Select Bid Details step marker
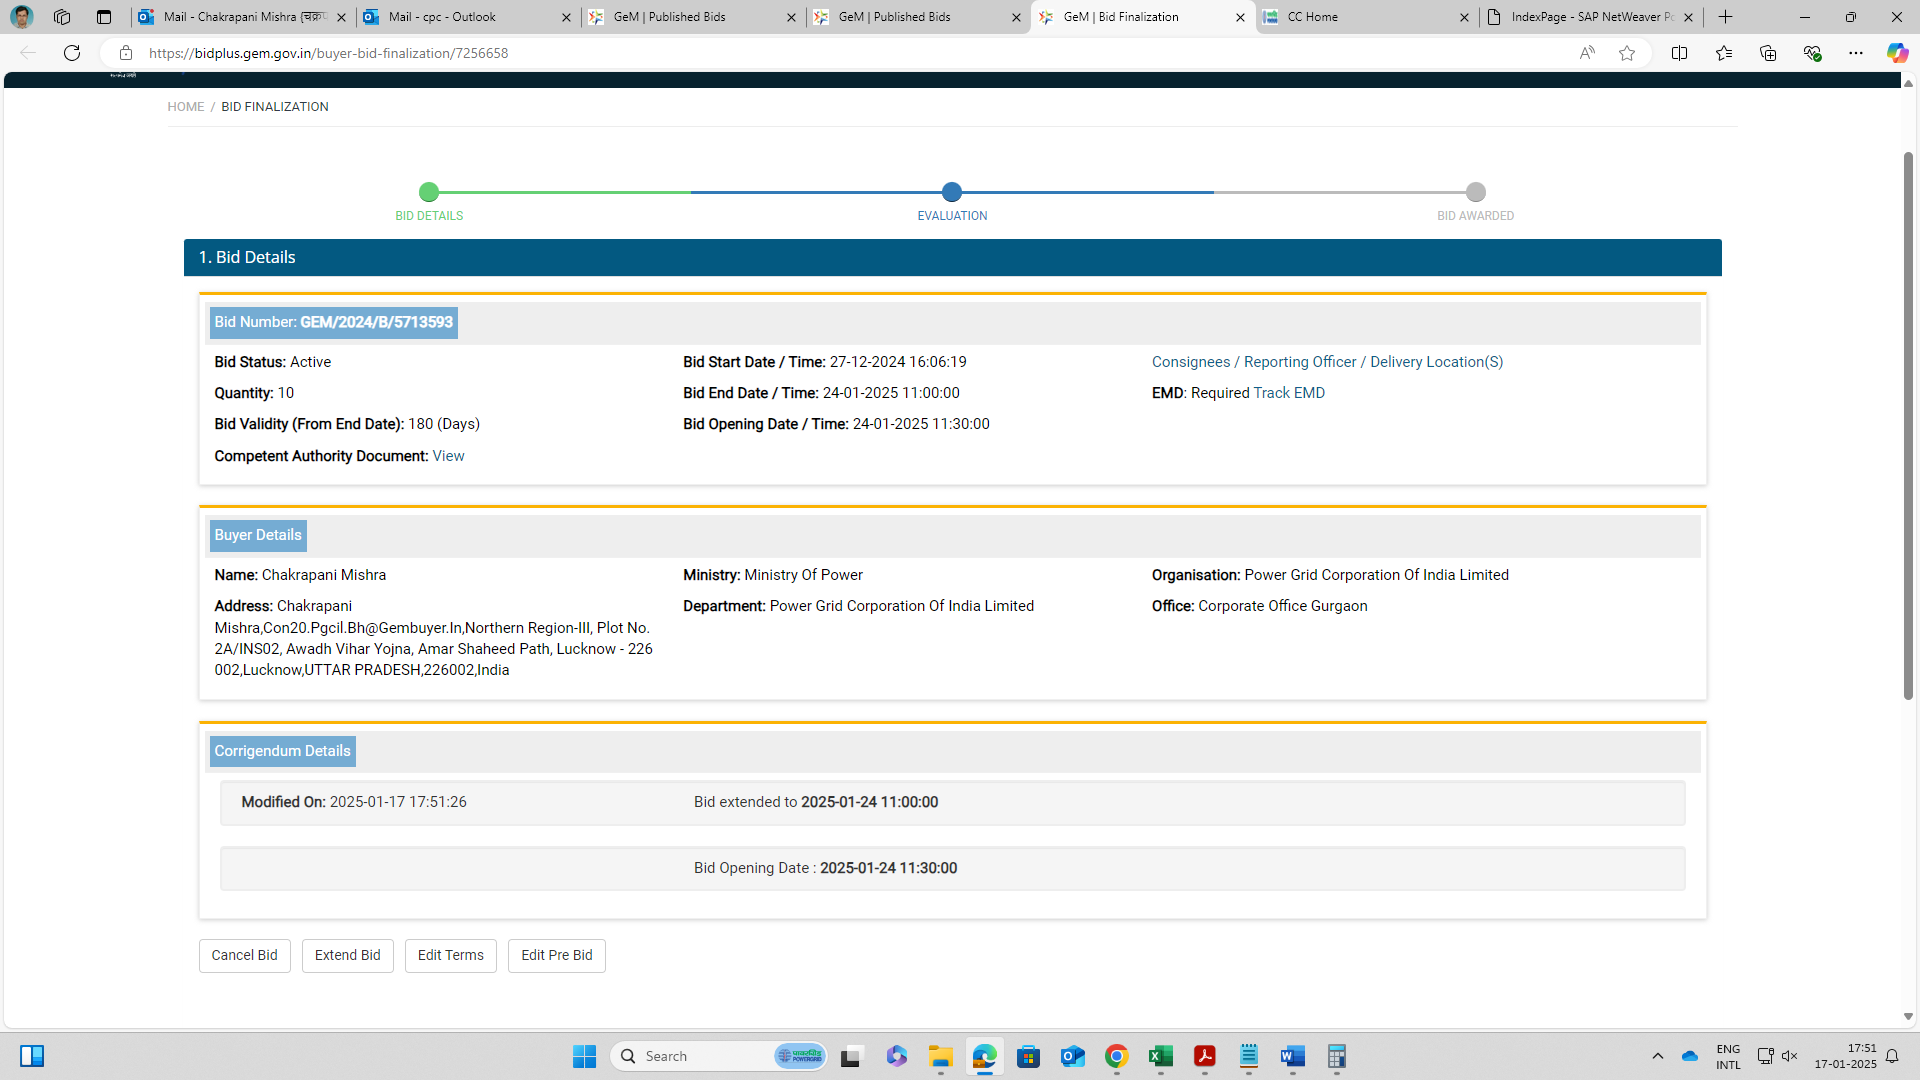 tap(429, 192)
